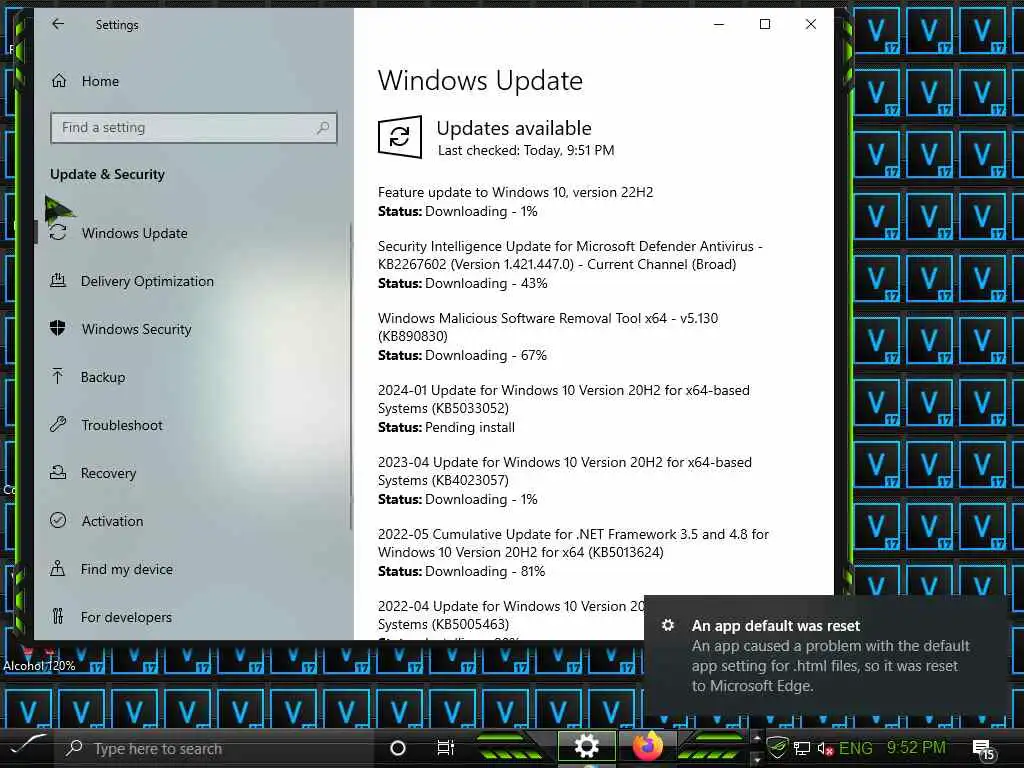Viewport: 1024px width, 768px height.
Task: Open Cortana circle icon on taskbar
Action: (398, 748)
